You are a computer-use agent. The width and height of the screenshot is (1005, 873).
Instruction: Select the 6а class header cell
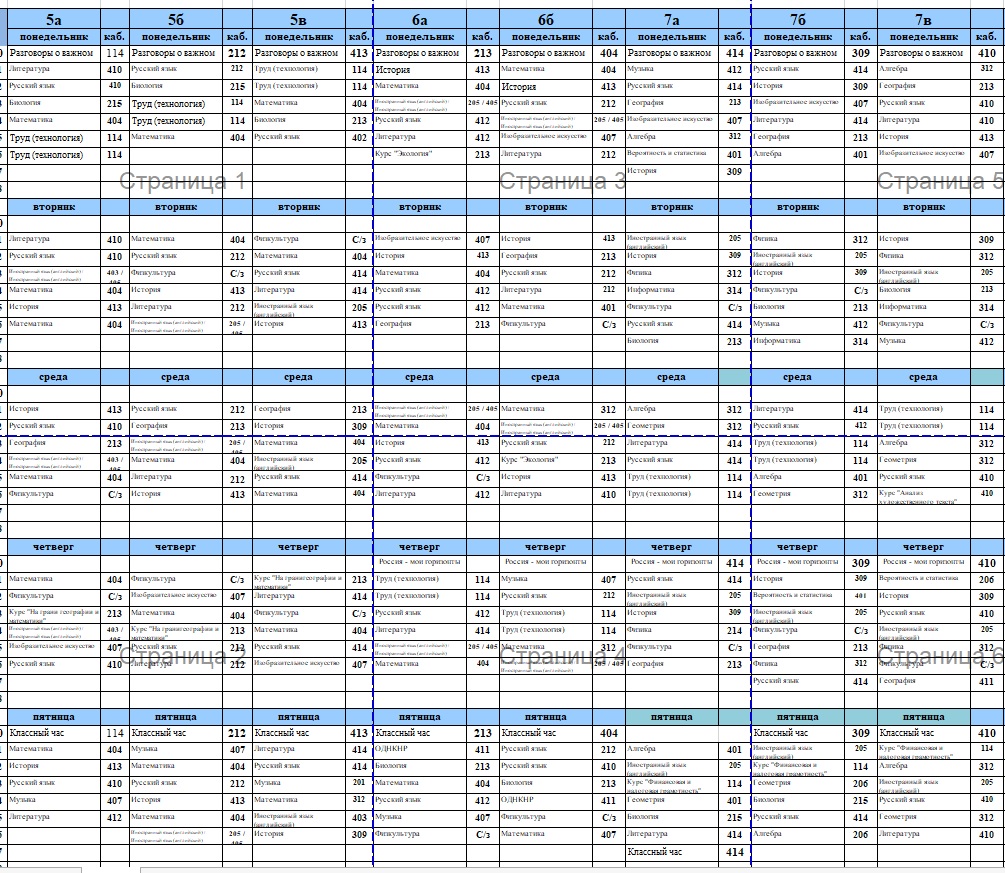tap(420, 19)
